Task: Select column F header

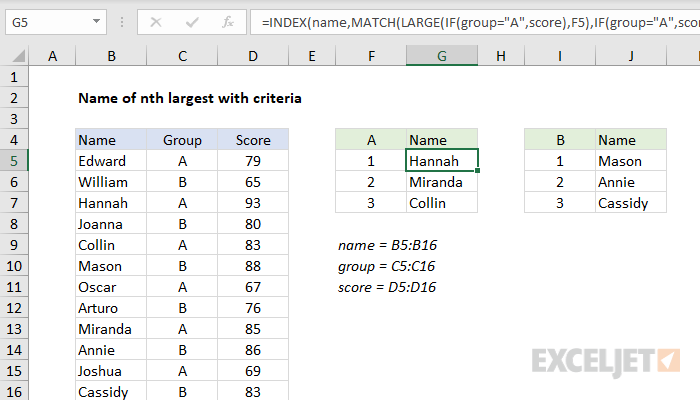Action: 371,56
